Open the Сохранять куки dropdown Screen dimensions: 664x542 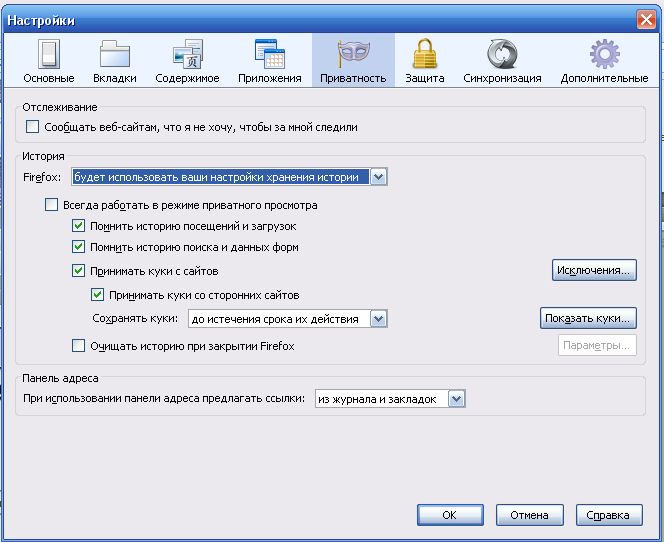click(x=378, y=319)
